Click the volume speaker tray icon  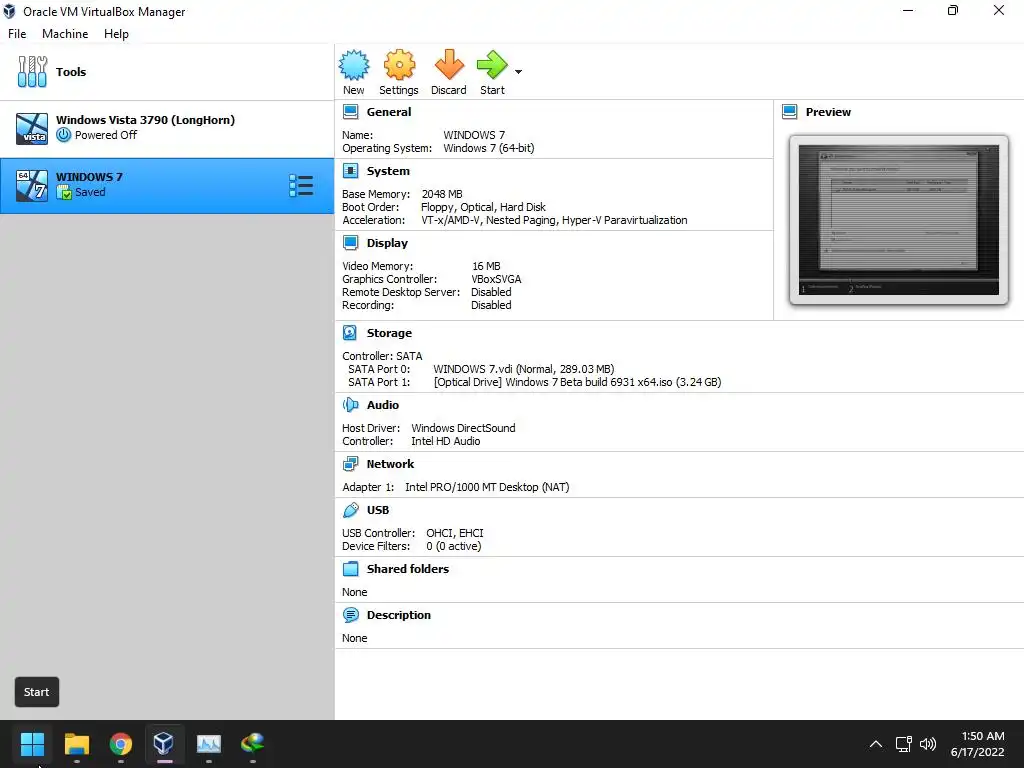click(927, 744)
